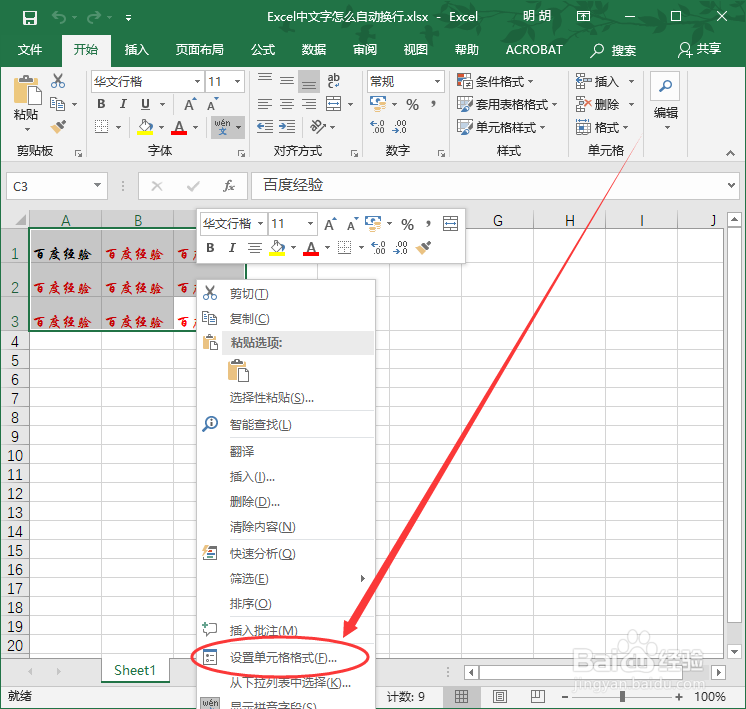Toggle ribbon Middle Align button
746x709 pixels.
point(286,81)
